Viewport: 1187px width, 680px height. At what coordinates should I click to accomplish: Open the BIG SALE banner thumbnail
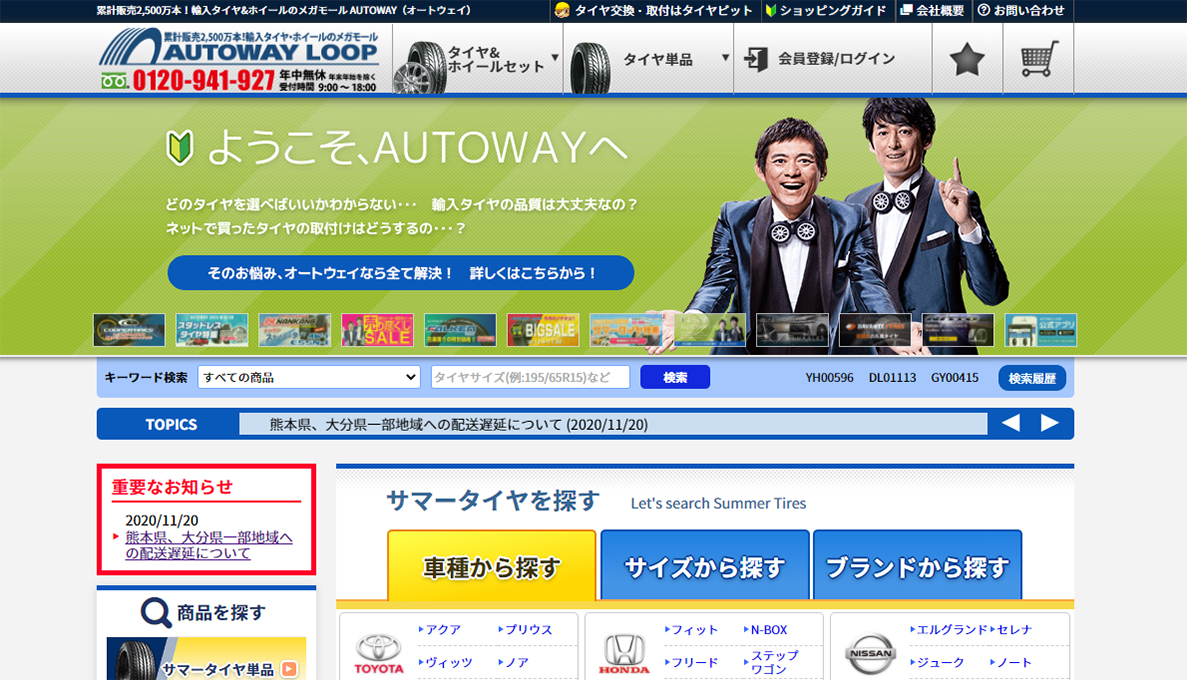coord(544,330)
